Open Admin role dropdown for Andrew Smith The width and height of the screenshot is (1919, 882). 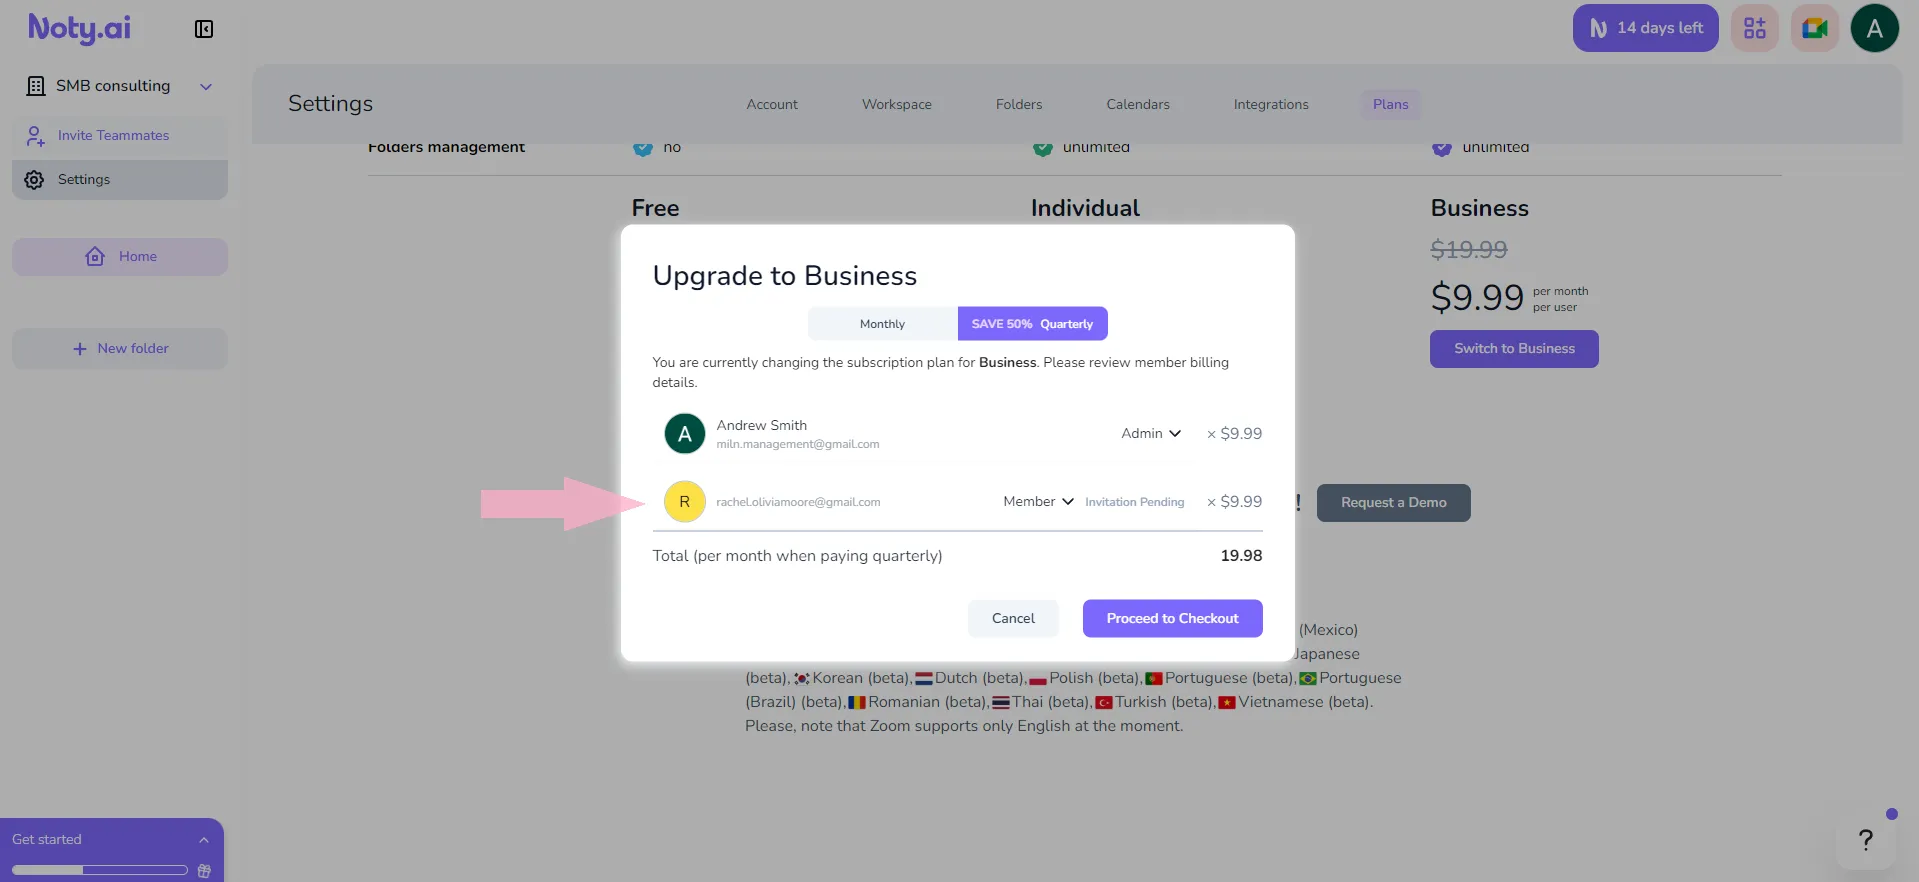1151,434
